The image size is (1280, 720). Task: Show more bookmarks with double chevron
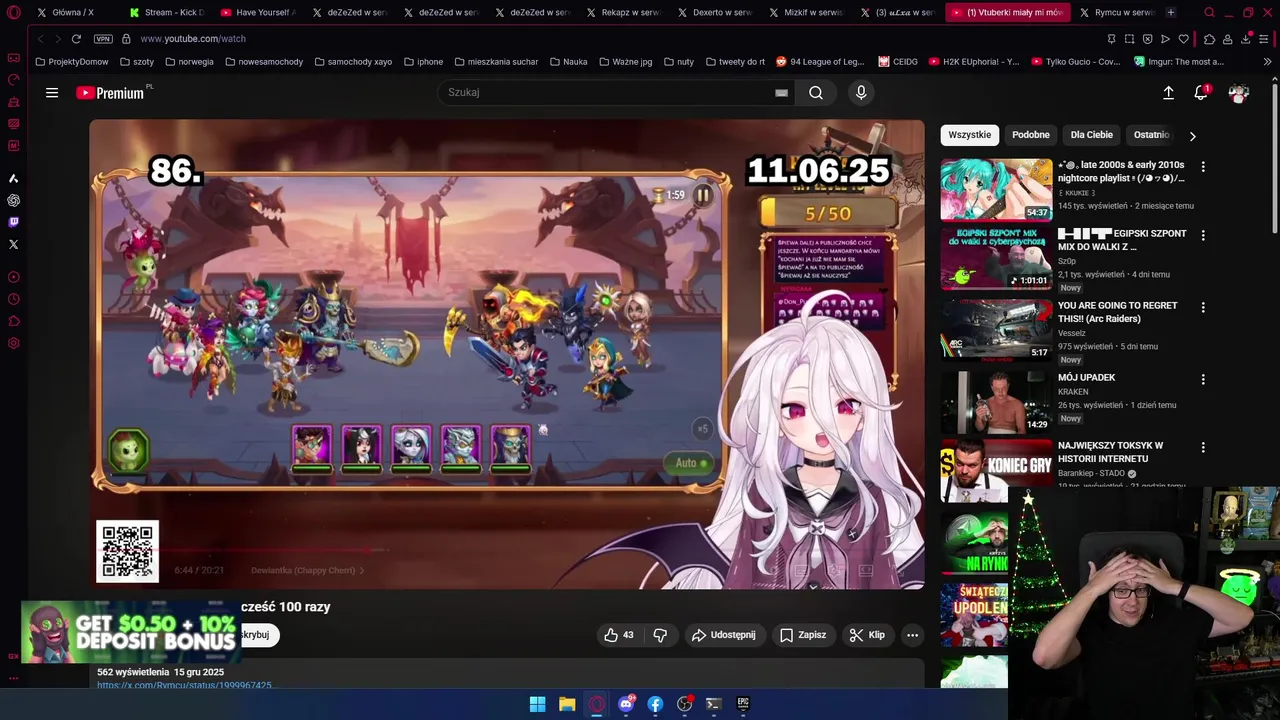point(1267,62)
